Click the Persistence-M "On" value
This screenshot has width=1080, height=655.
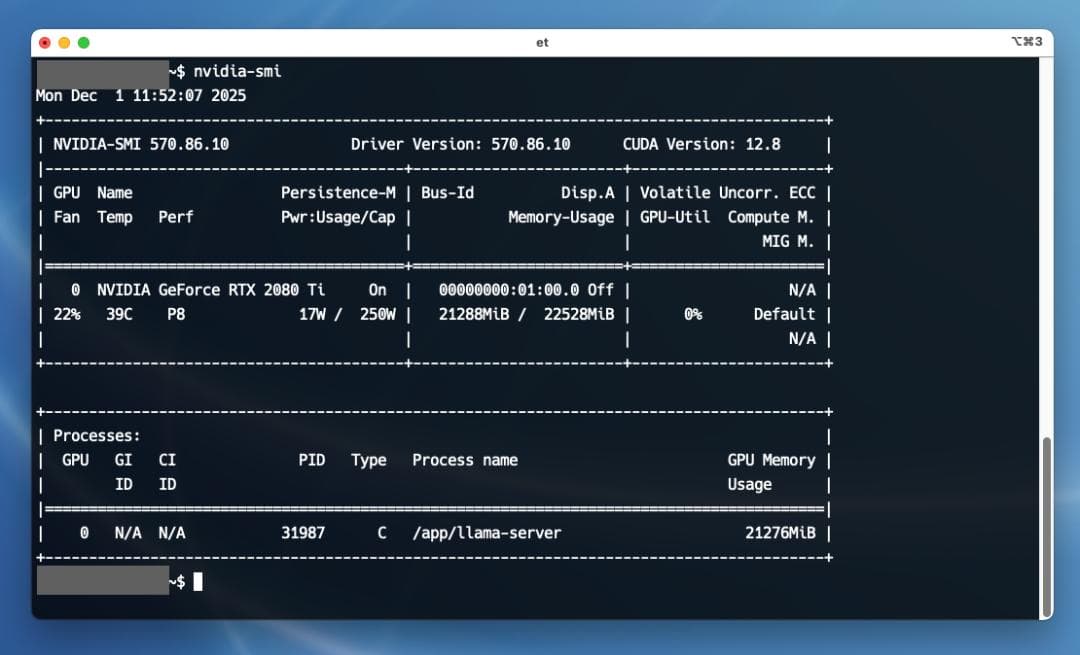click(x=377, y=290)
